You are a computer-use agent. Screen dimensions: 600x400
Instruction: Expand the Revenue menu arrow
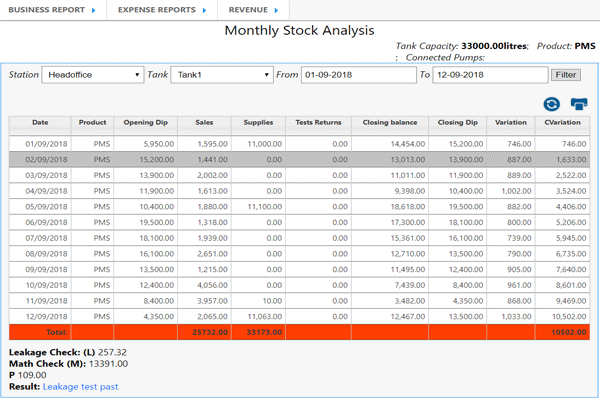(x=276, y=10)
